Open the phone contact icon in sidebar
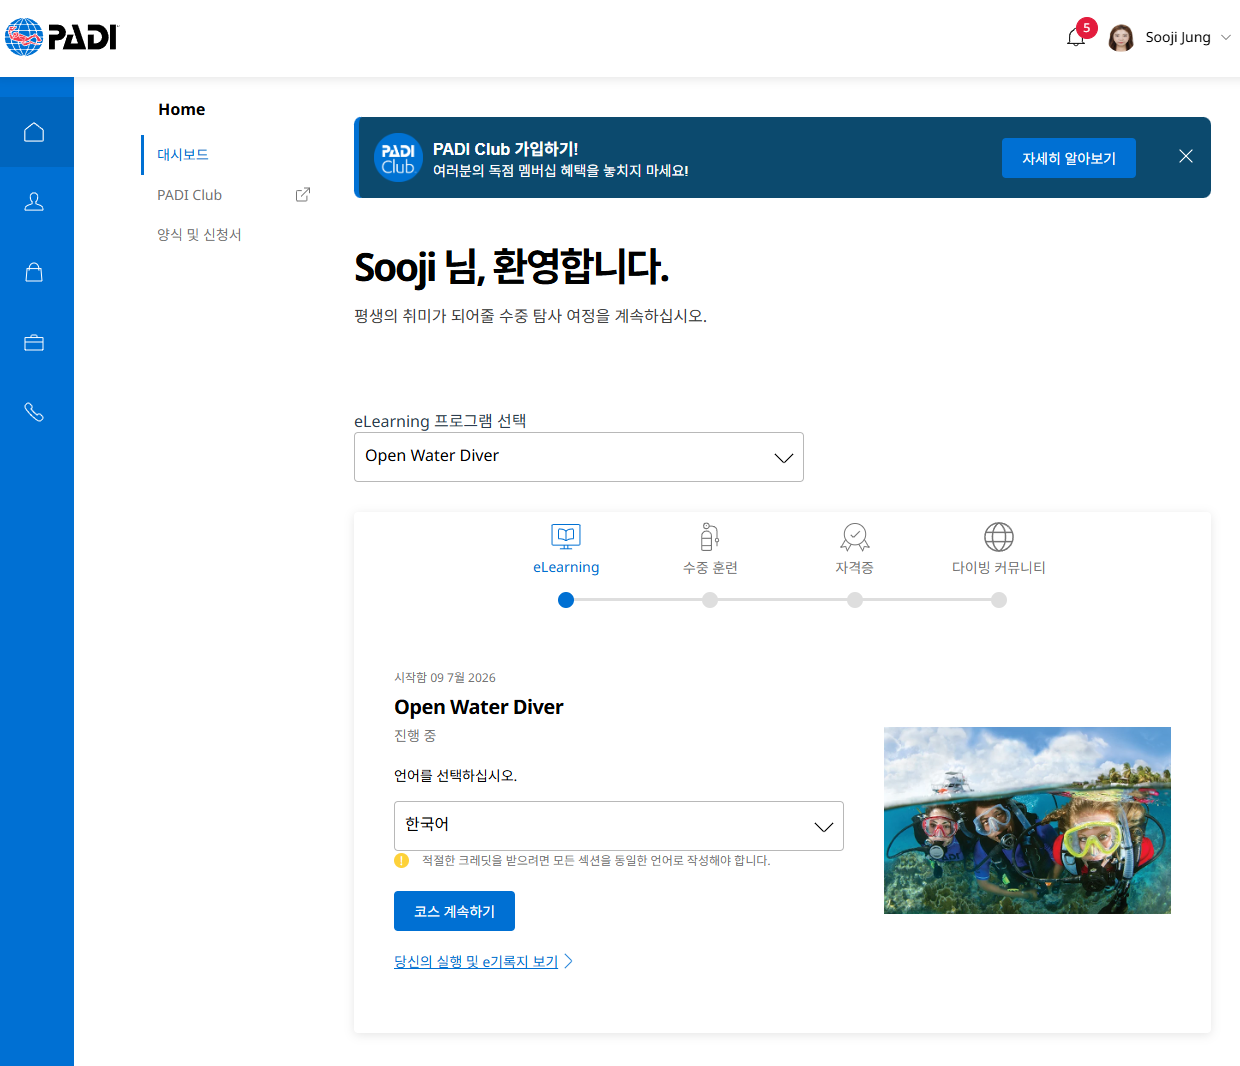 (x=34, y=412)
